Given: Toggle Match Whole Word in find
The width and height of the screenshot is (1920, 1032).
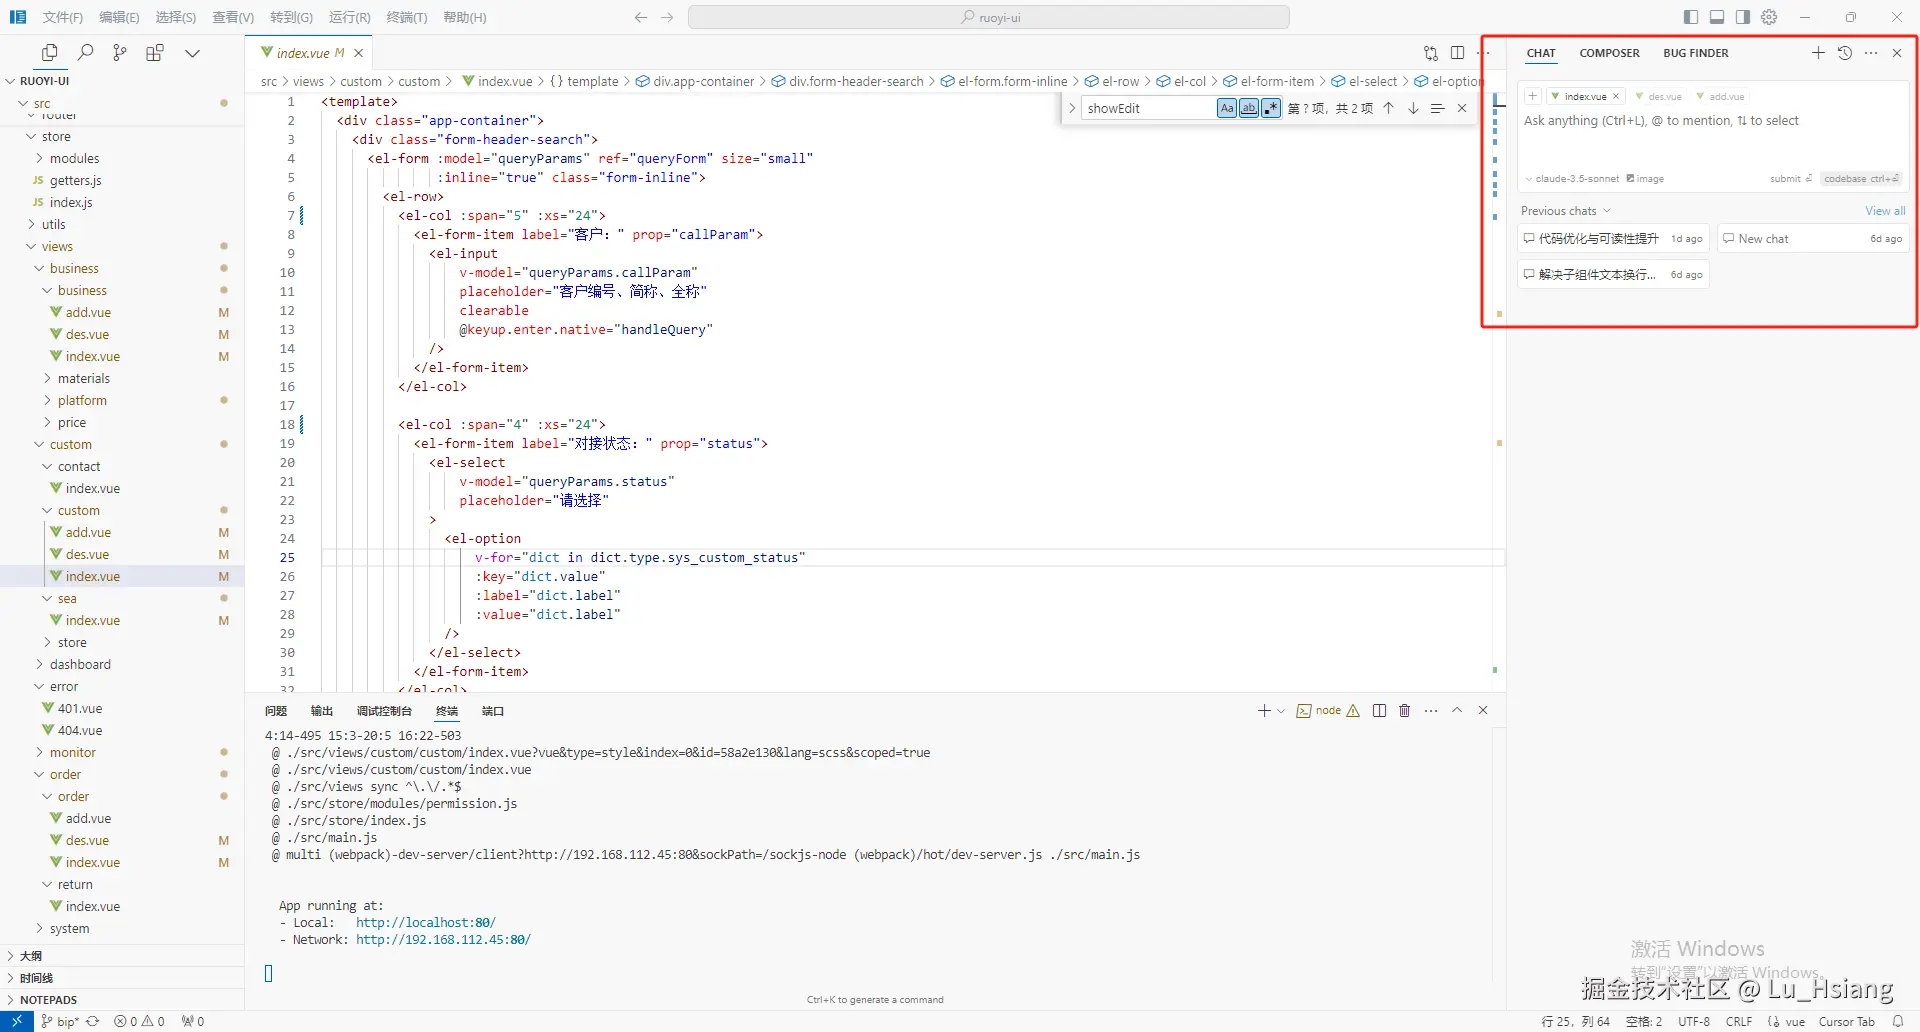Looking at the screenshot, I should pos(1249,108).
